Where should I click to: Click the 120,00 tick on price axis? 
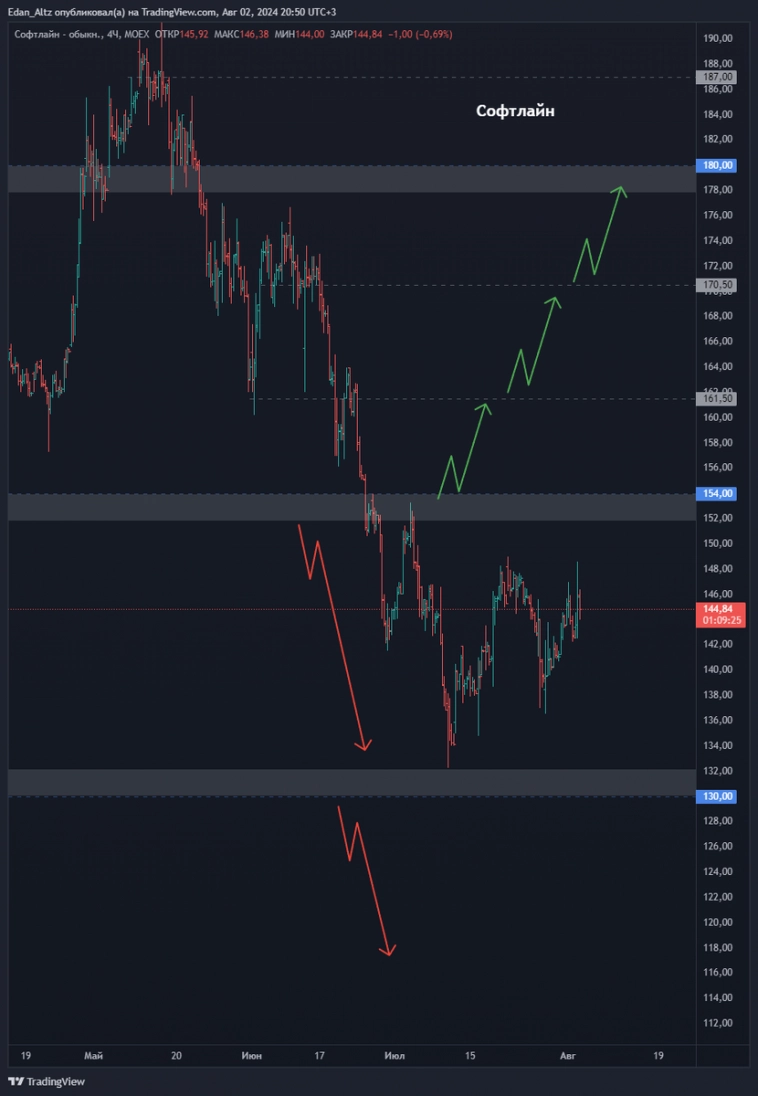coord(718,922)
